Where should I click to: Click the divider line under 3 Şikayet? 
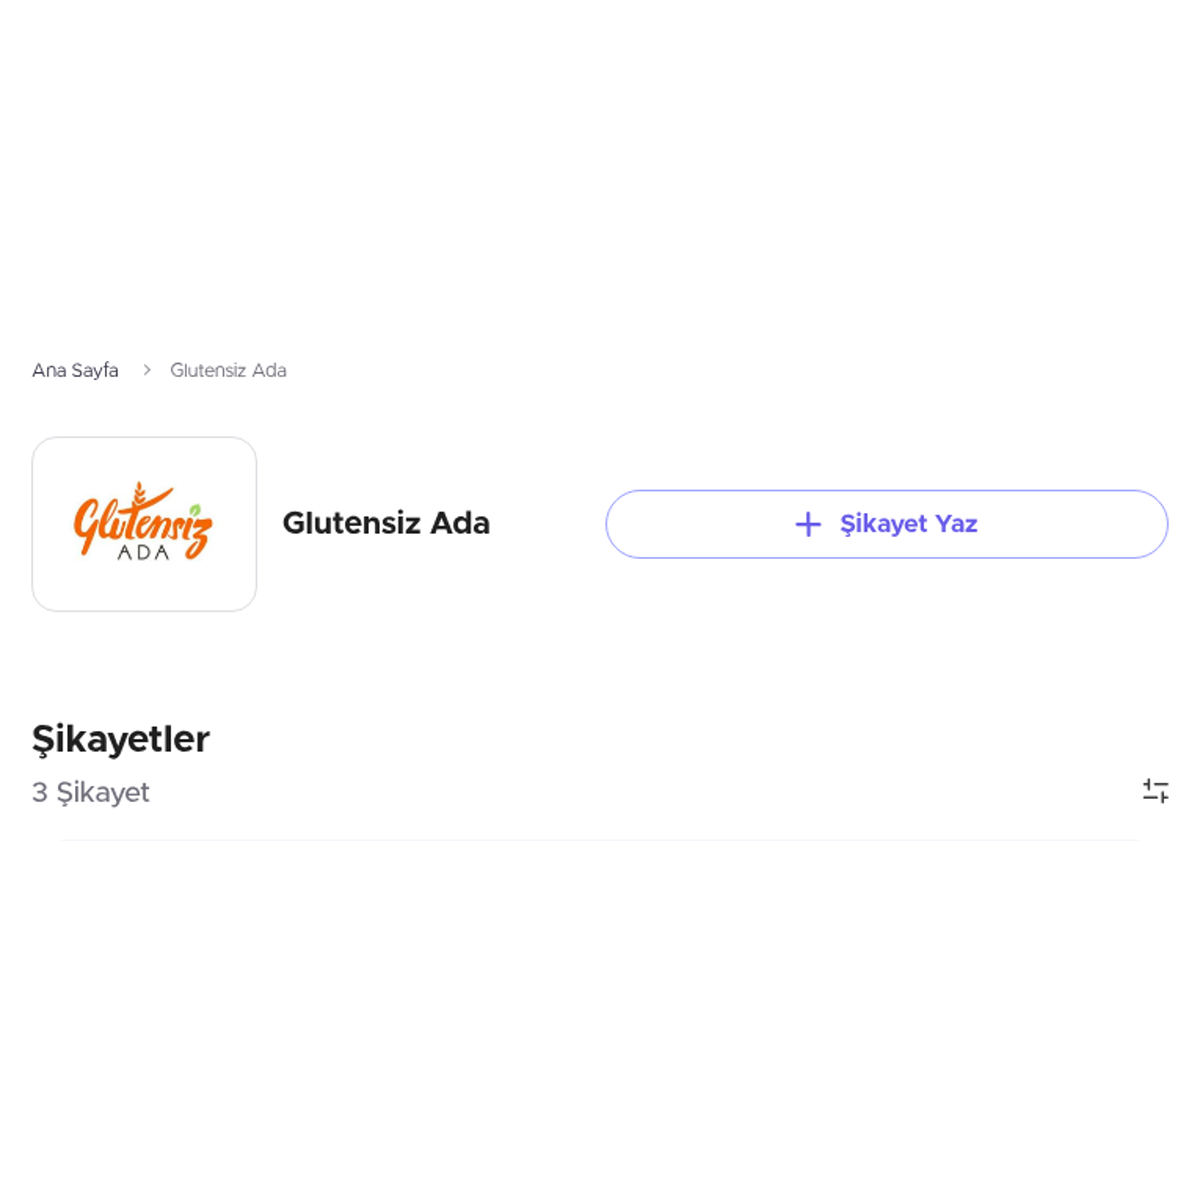pos(600,840)
